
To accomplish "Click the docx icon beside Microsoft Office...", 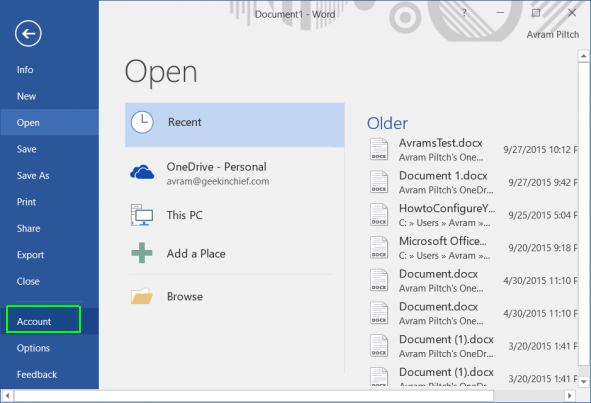I will click(379, 248).
